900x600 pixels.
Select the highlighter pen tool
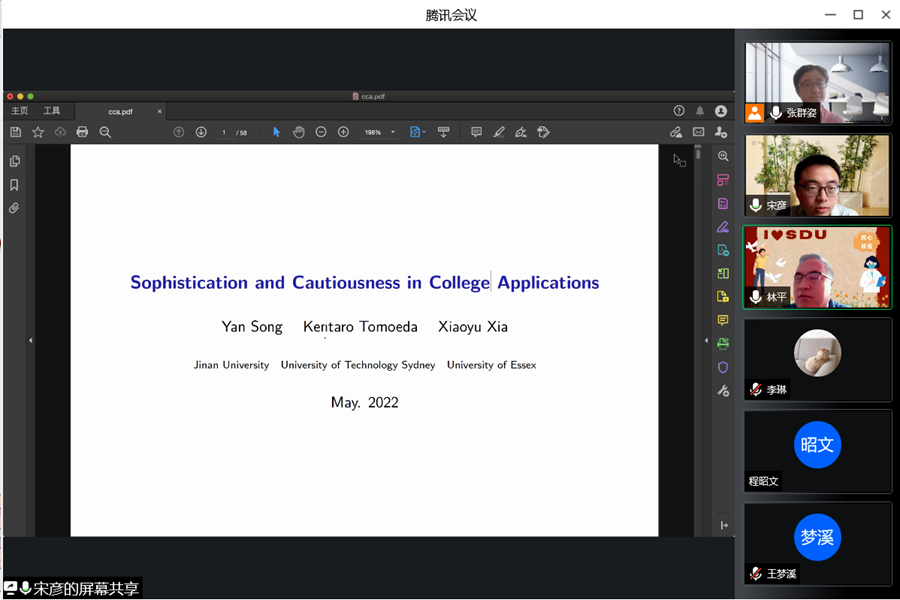[x=499, y=132]
